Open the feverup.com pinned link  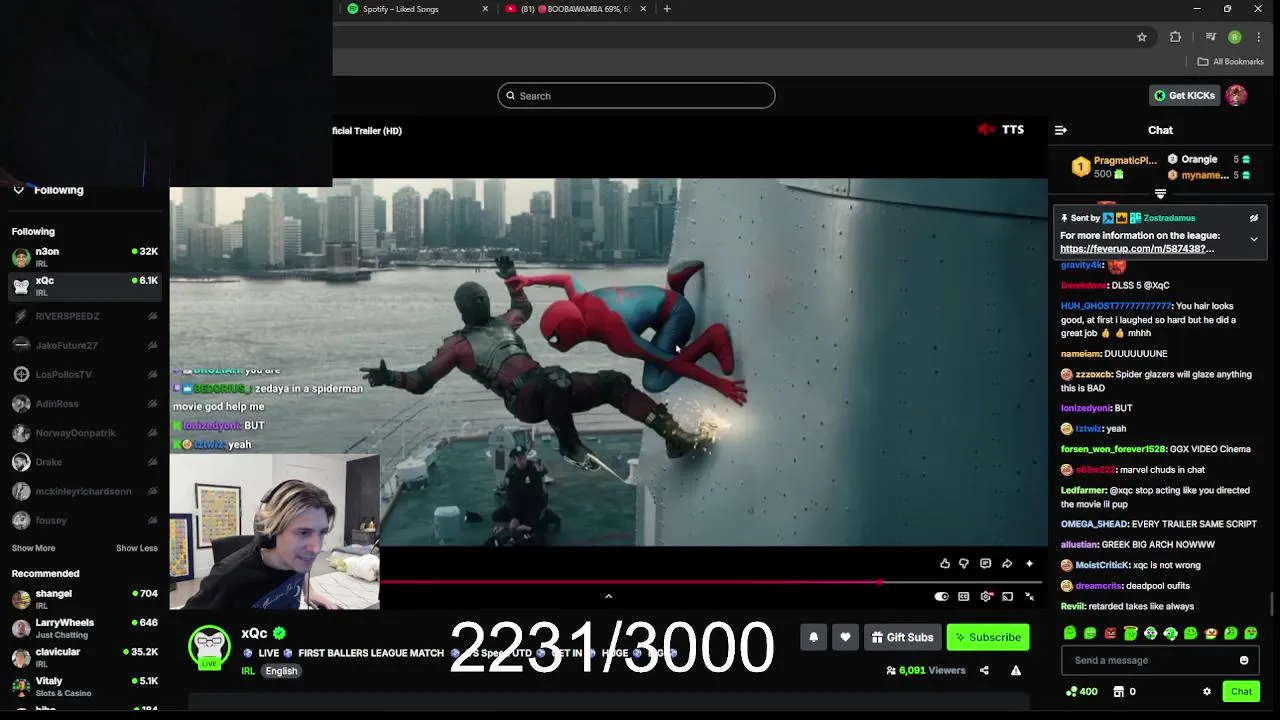[x=1137, y=249]
